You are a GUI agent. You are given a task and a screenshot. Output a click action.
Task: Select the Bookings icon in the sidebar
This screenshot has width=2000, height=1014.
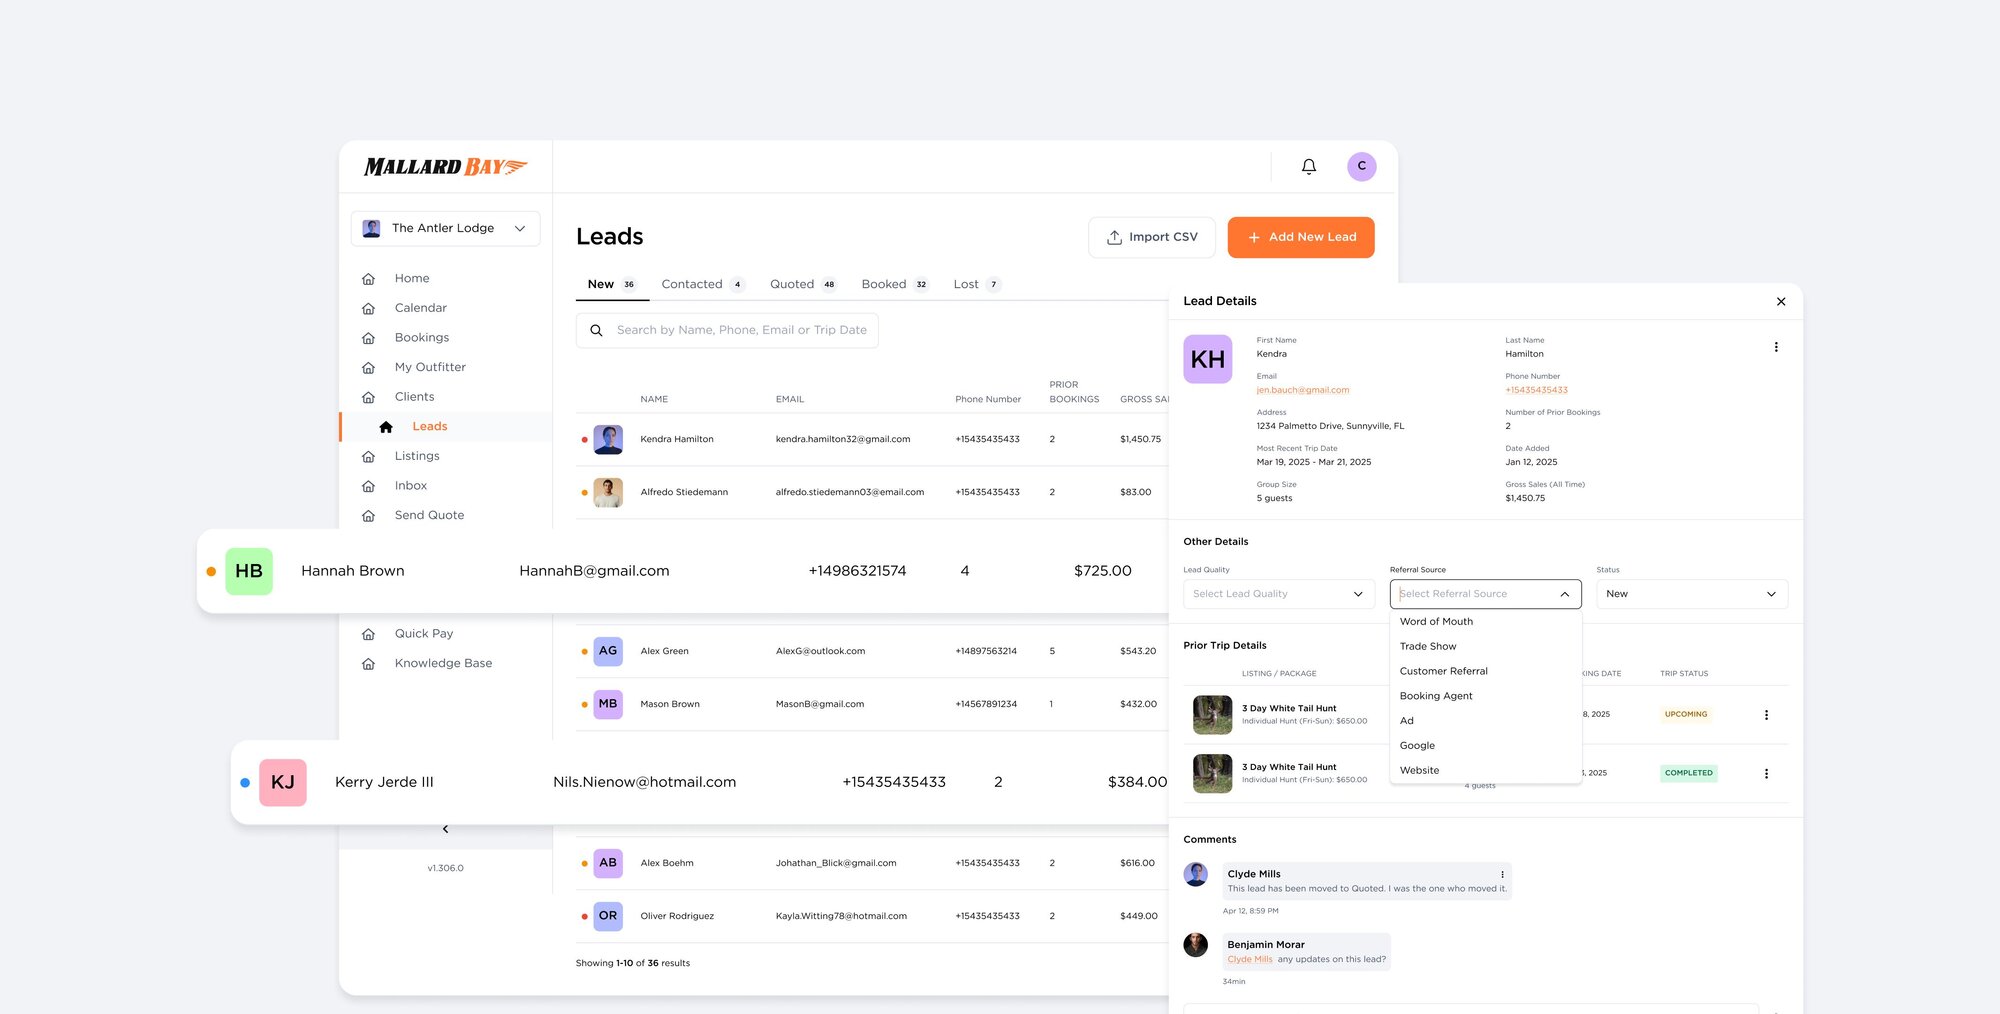pos(368,337)
